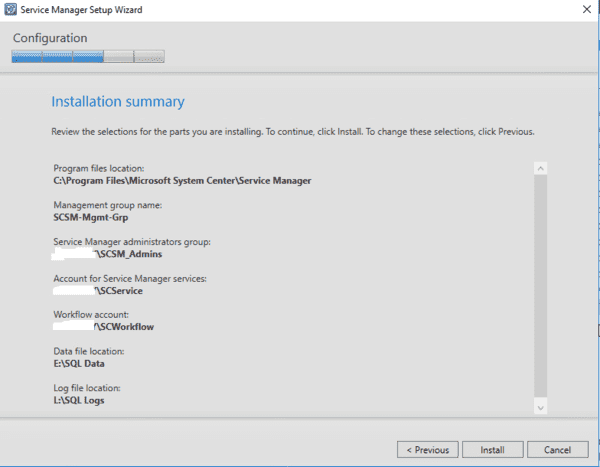This screenshot has height=467, width=600.
Task: Click the Data file location label
Action: coord(89,351)
